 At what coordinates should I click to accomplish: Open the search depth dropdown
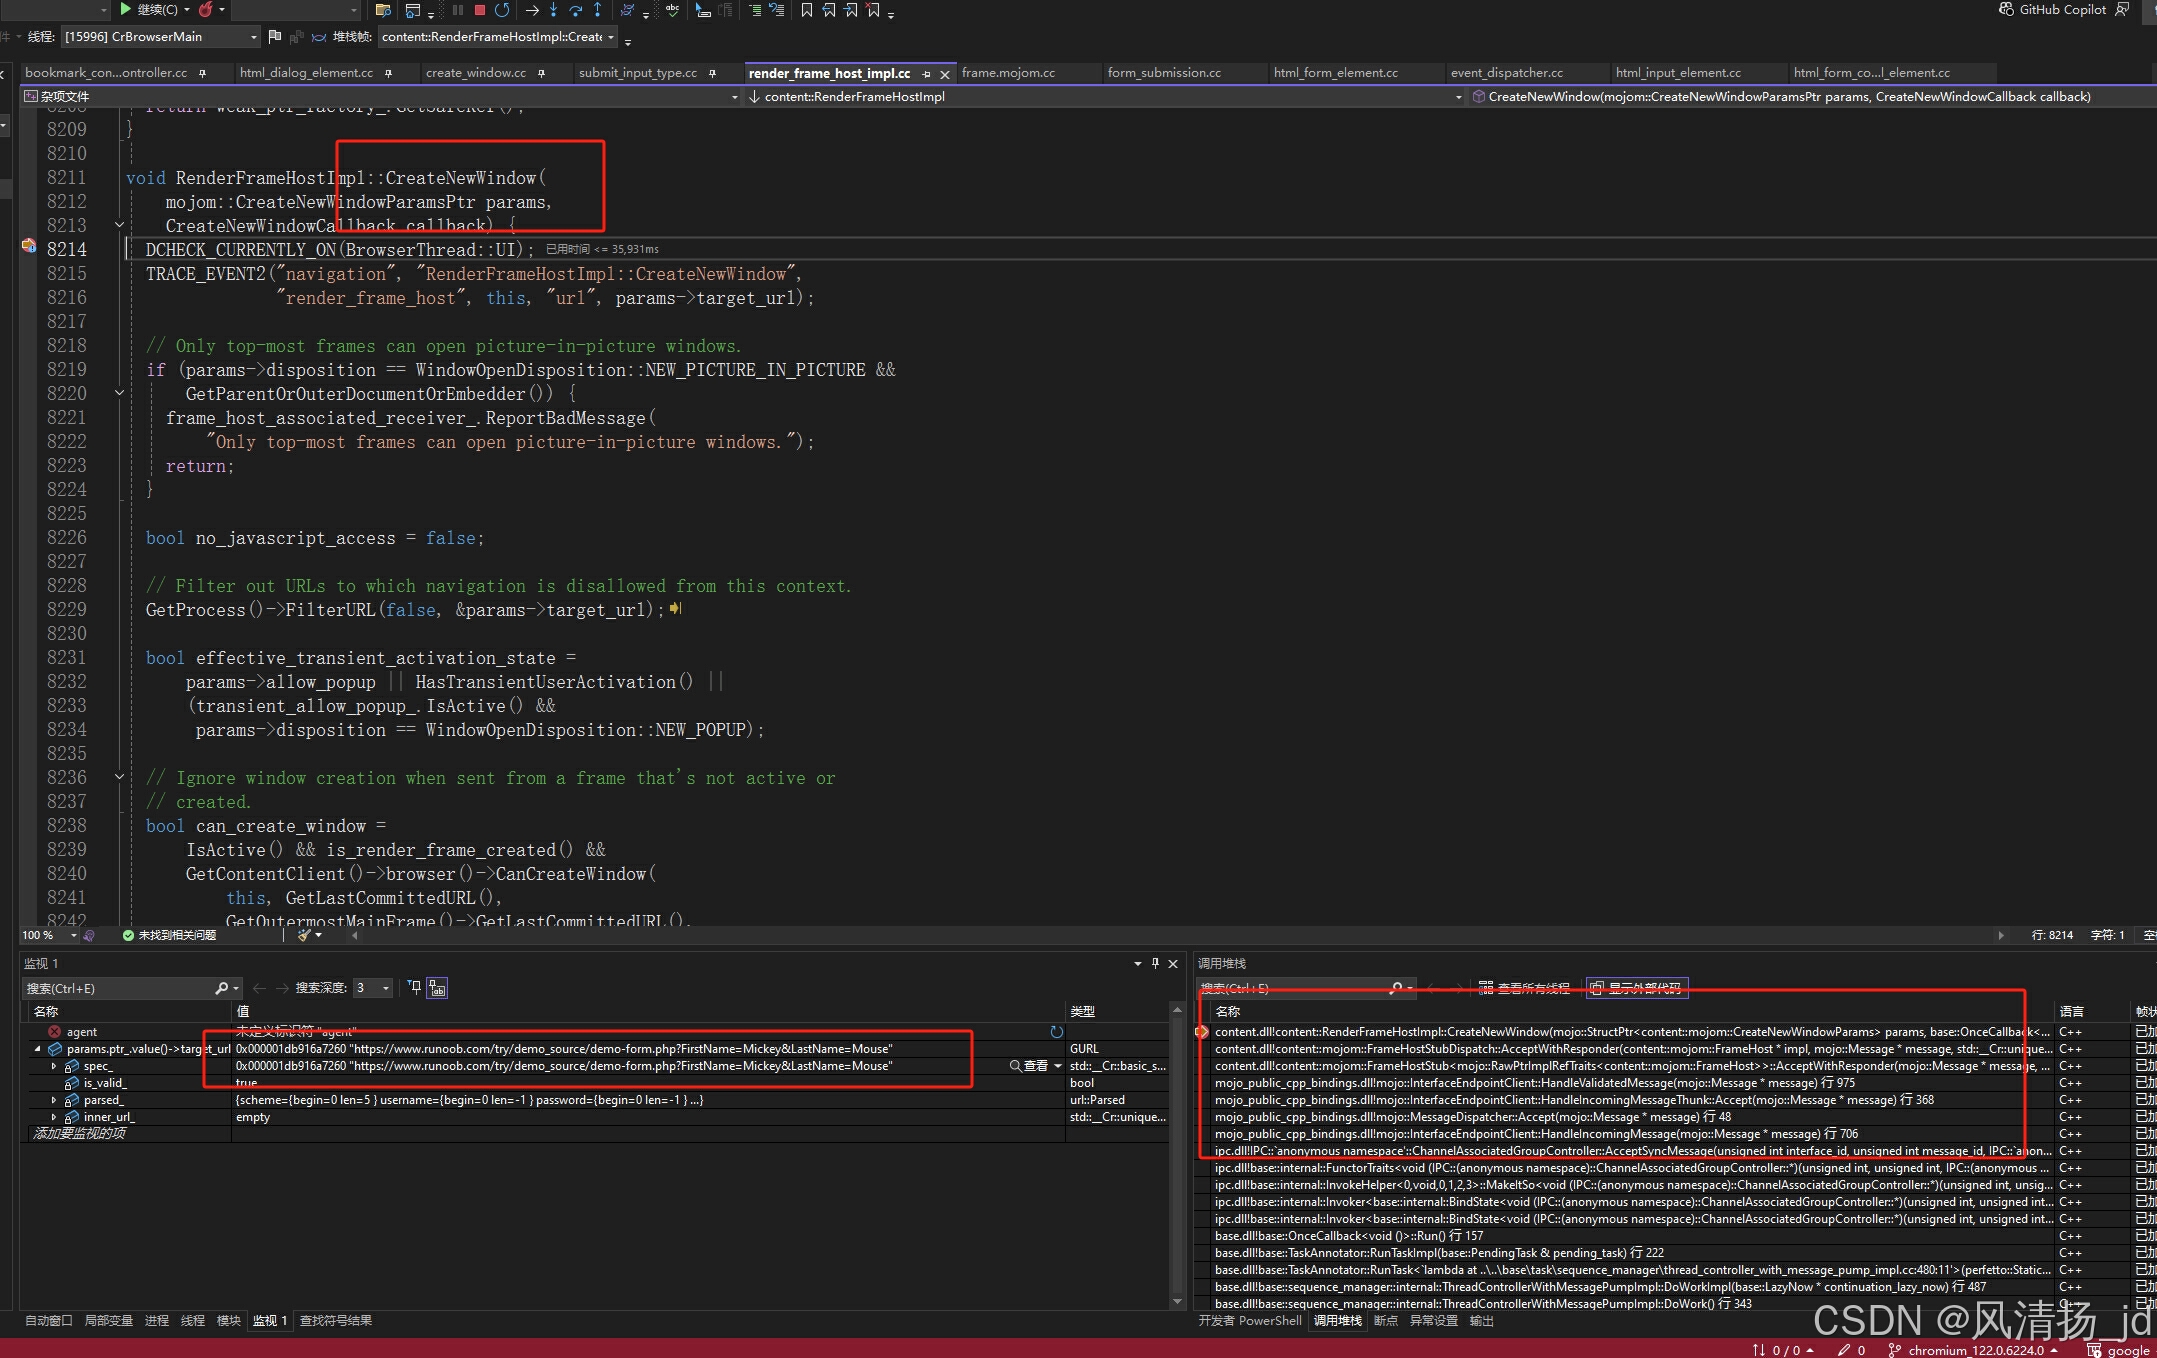pyautogui.click(x=385, y=988)
